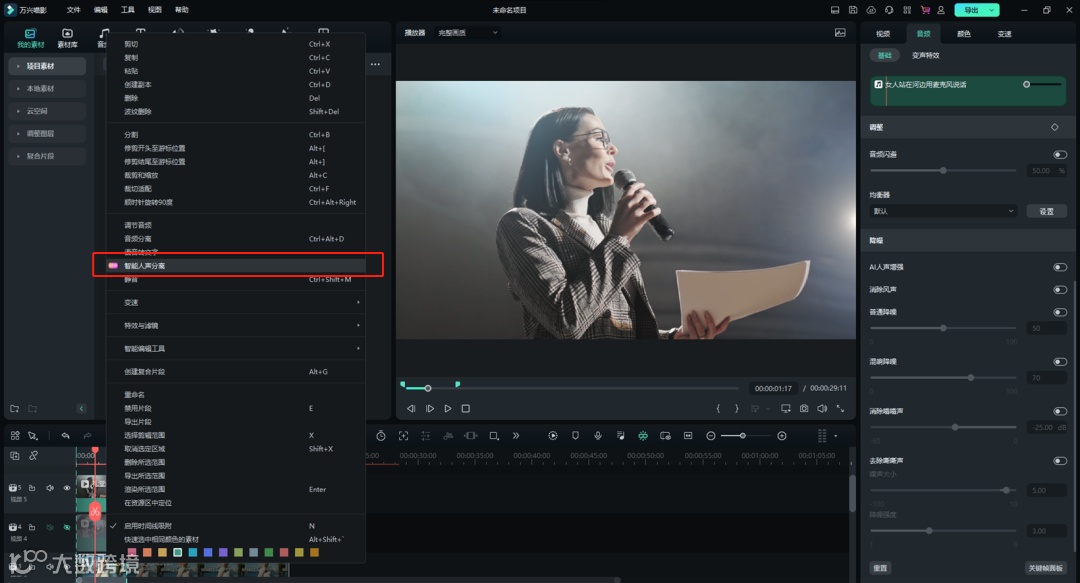Click the play button under preview
The height and width of the screenshot is (583, 1080).
coord(448,409)
